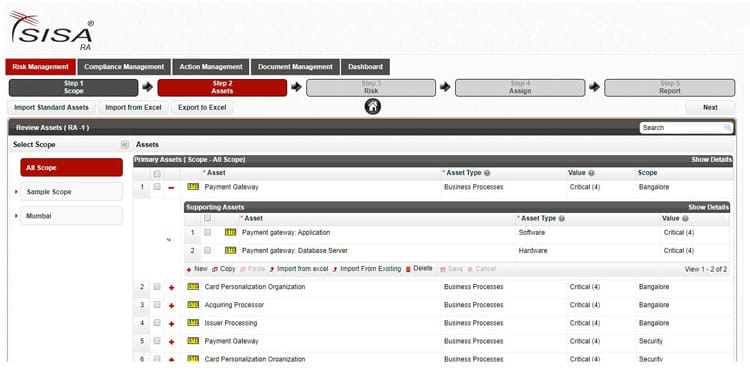Click Import from Excel button
The image size is (750, 384).
click(x=133, y=108)
